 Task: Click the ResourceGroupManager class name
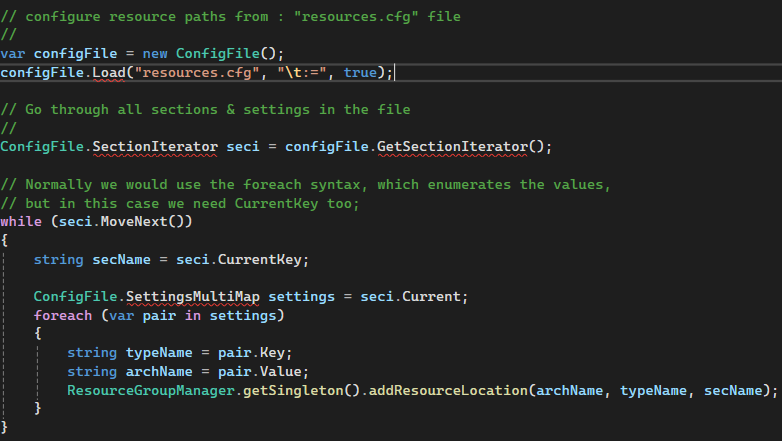click(x=151, y=391)
